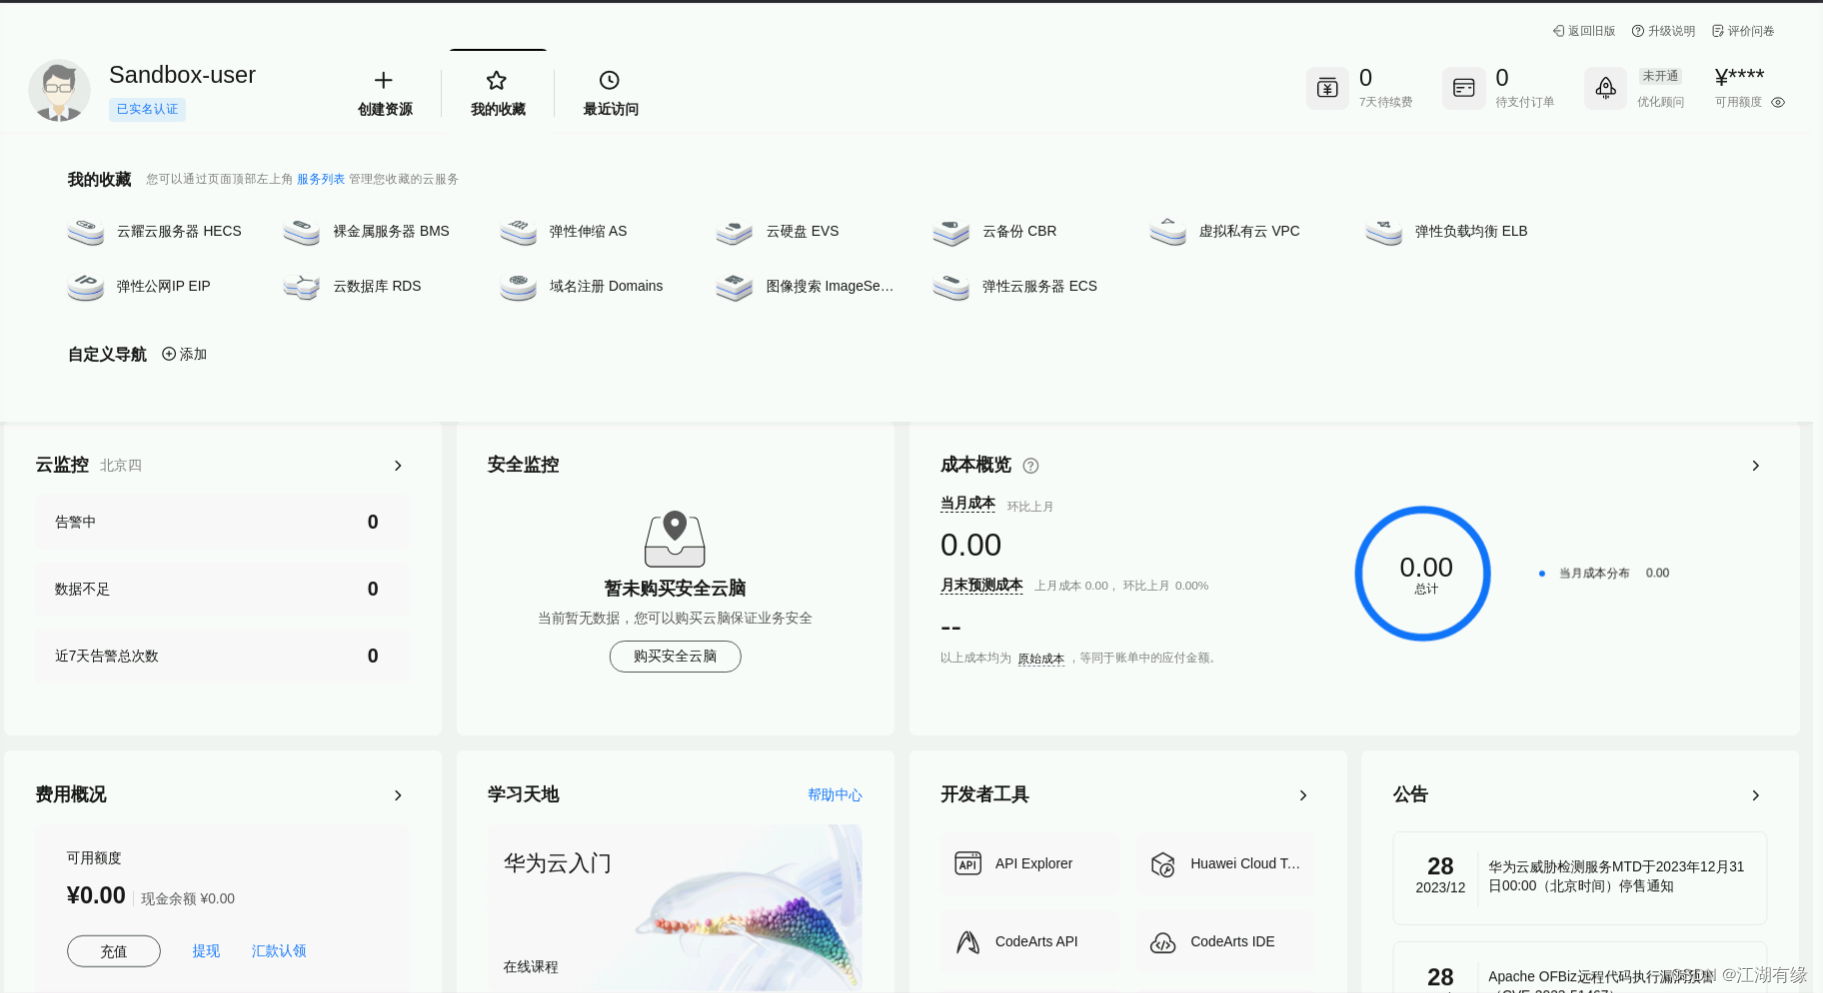This screenshot has width=1823, height=993.
Task: Click the Sandbox-user avatar picture
Action: point(59,90)
